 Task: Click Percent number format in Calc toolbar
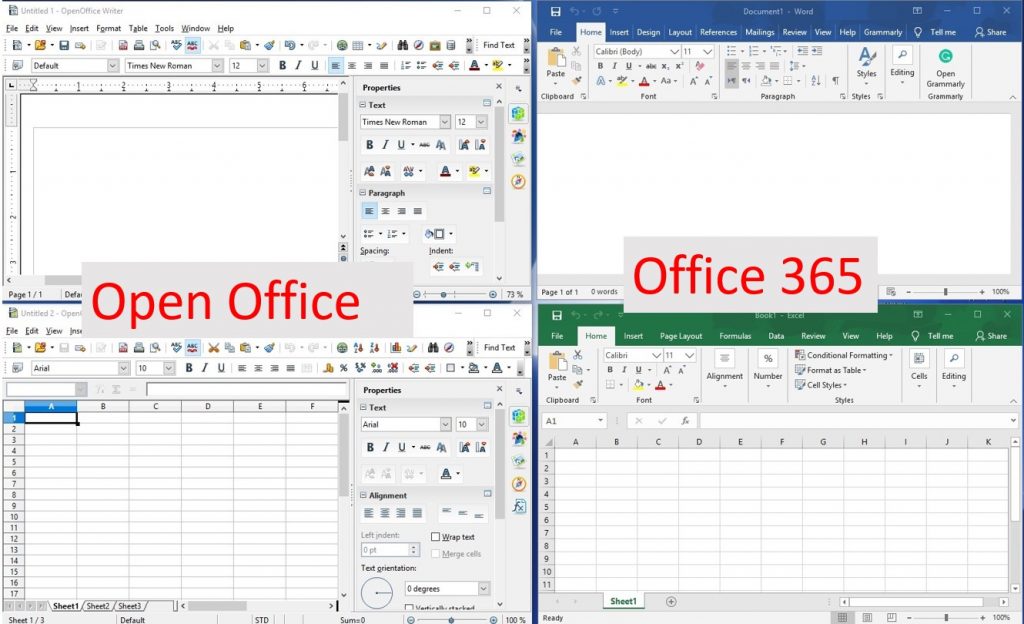click(x=344, y=368)
